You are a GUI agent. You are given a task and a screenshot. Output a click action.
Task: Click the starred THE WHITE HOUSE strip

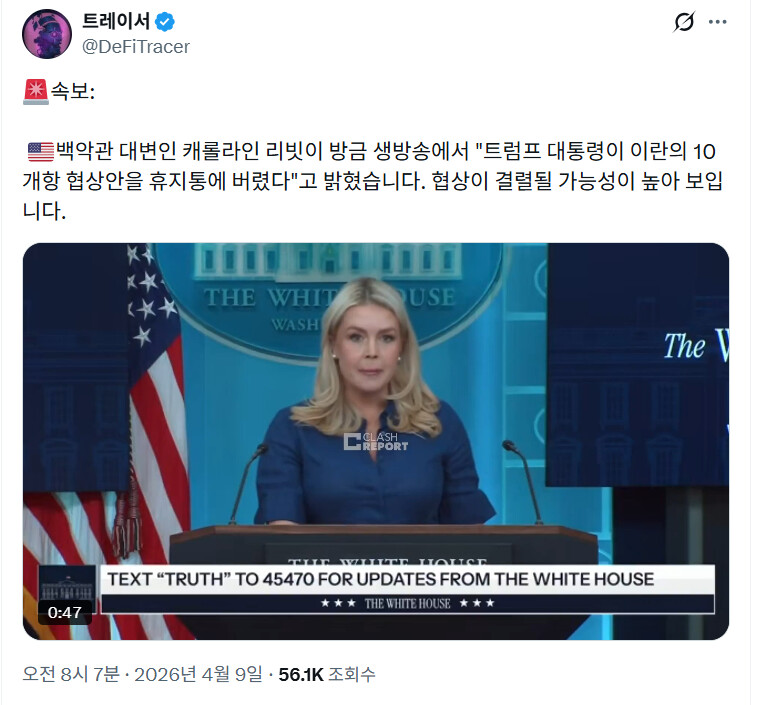tap(407, 604)
